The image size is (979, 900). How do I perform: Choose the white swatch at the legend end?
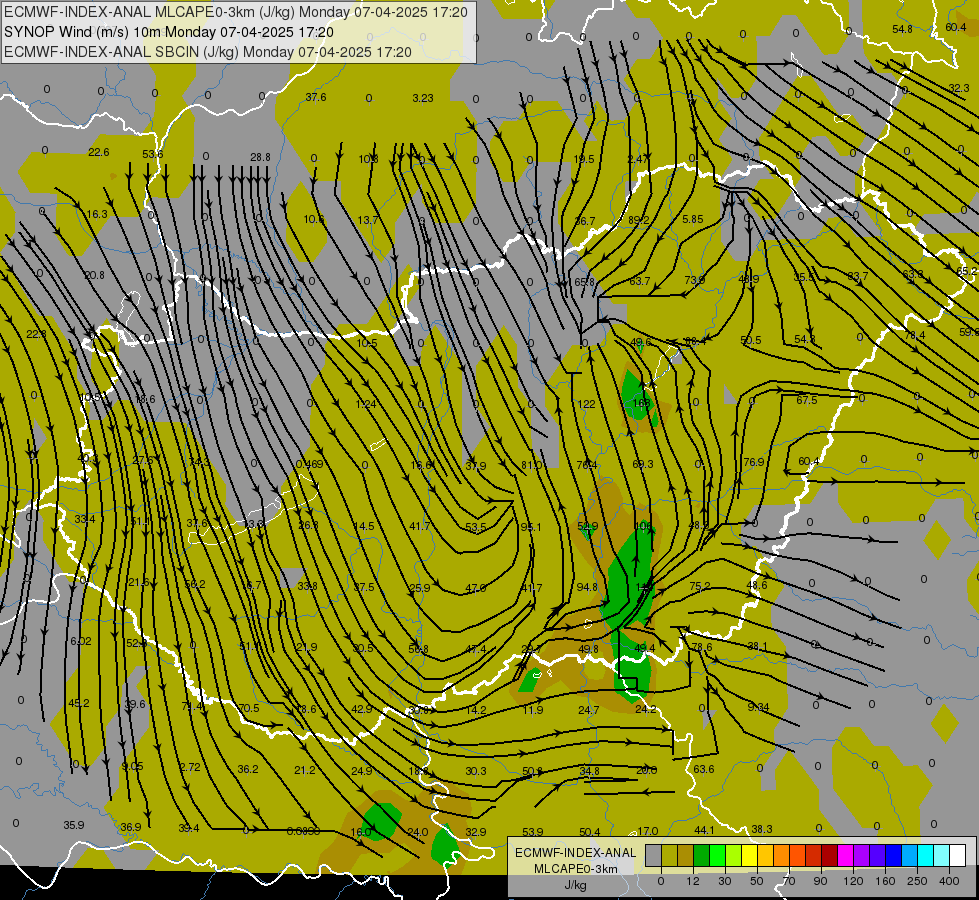(x=957, y=855)
